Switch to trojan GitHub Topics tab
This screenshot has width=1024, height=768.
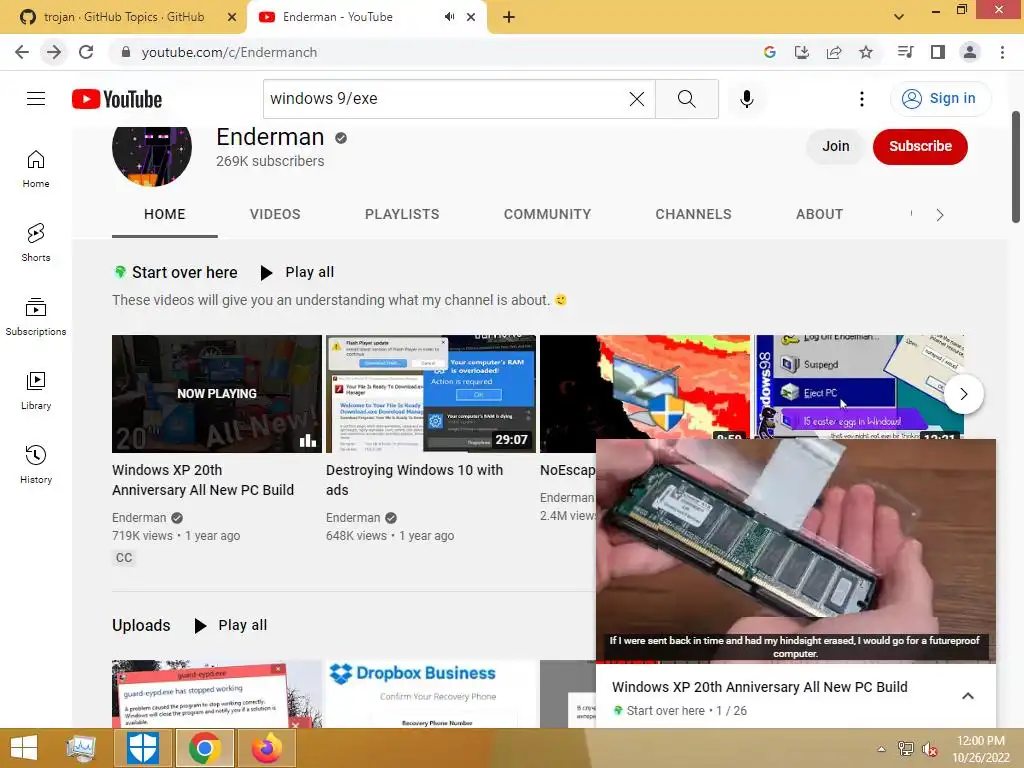click(123, 17)
